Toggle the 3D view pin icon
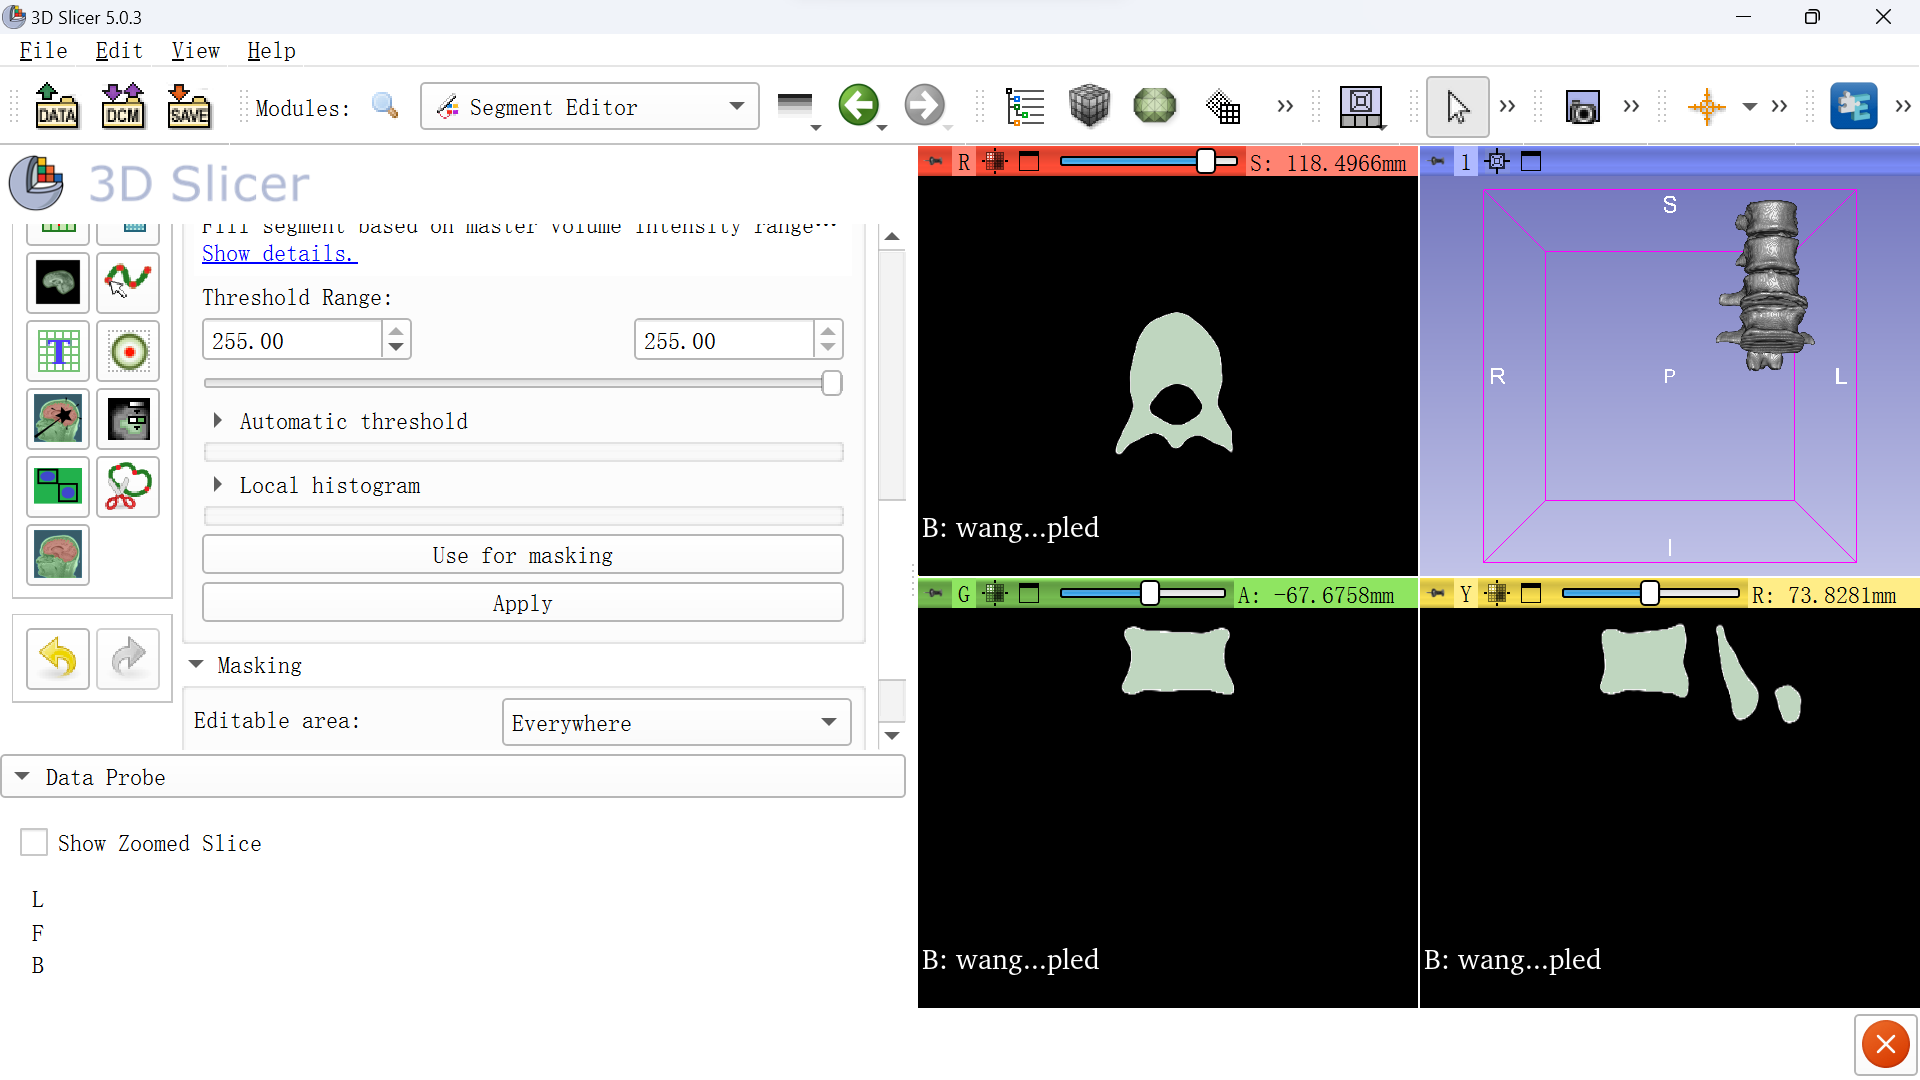 tap(1437, 162)
